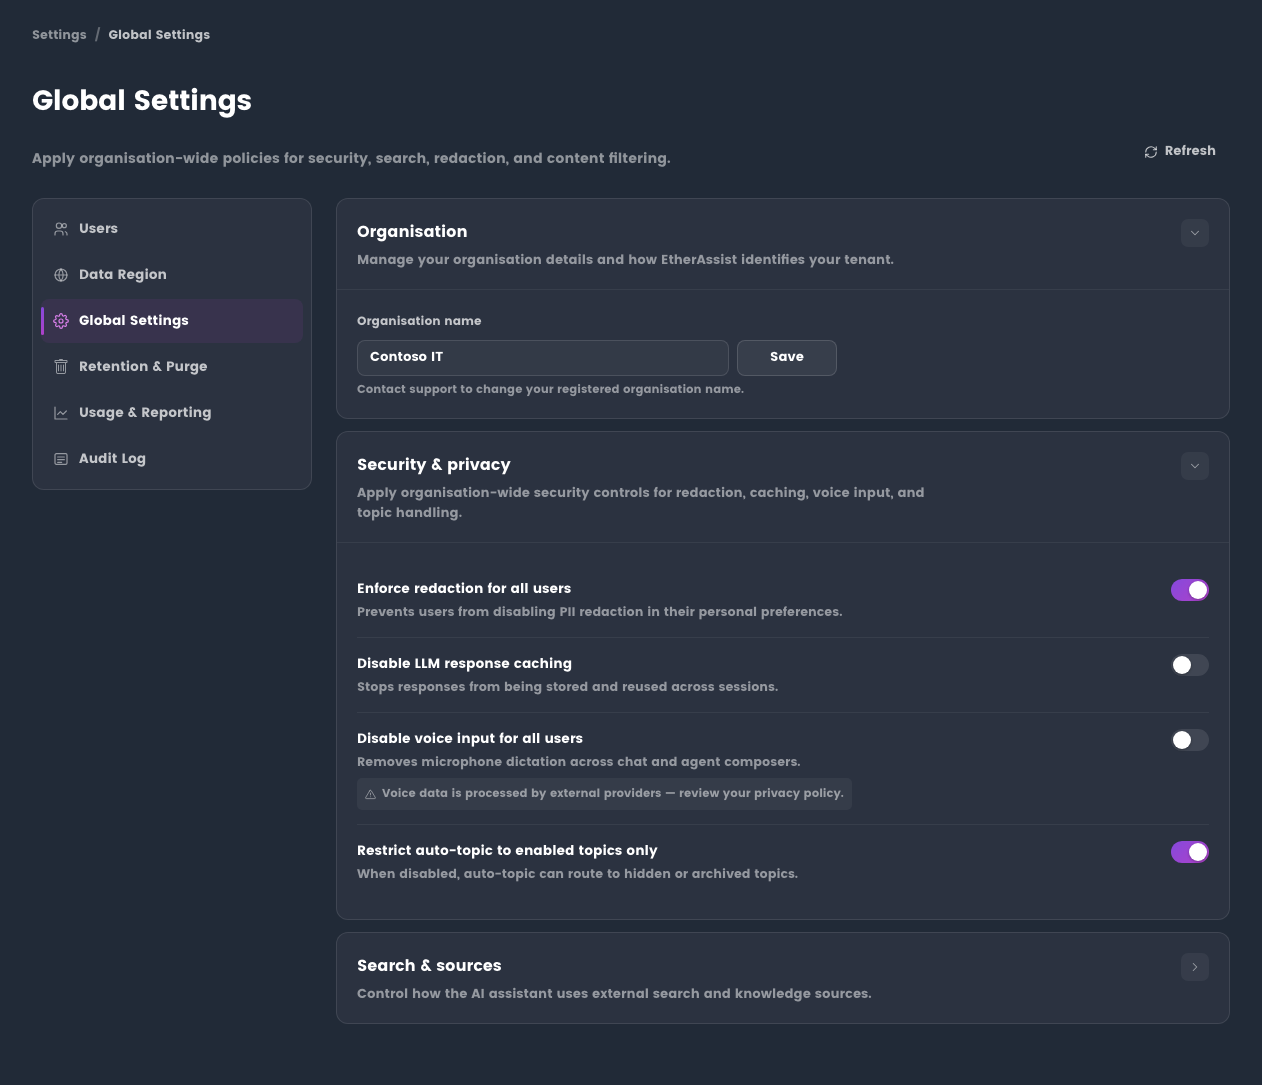1262x1085 pixels.
Task: Click the Users people icon in sidebar
Action: point(61,229)
